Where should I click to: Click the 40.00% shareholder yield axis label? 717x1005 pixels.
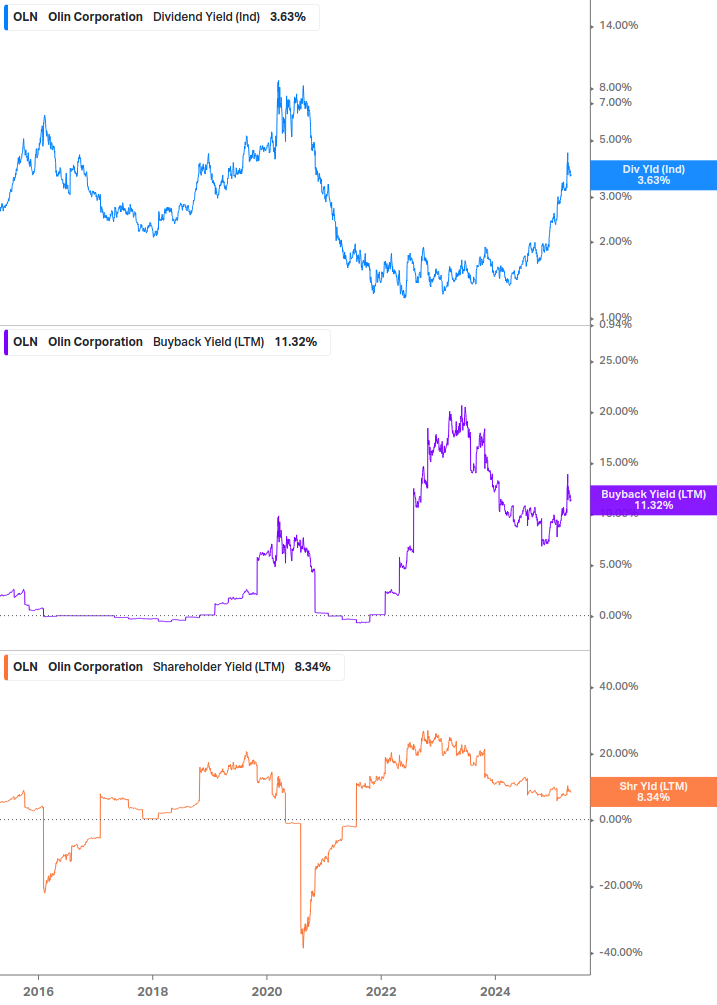(x=618, y=686)
